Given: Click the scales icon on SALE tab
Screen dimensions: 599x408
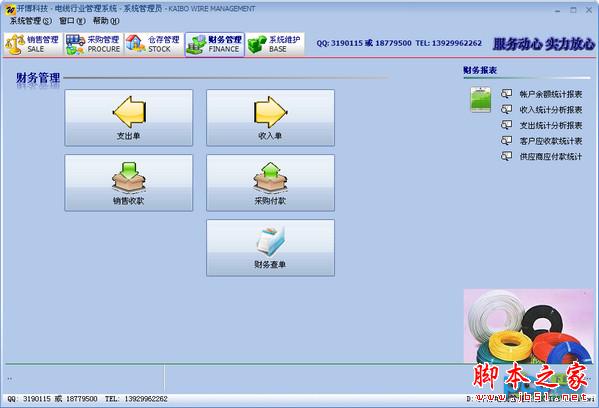Looking at the screenshot, I should tap(15, 44).
